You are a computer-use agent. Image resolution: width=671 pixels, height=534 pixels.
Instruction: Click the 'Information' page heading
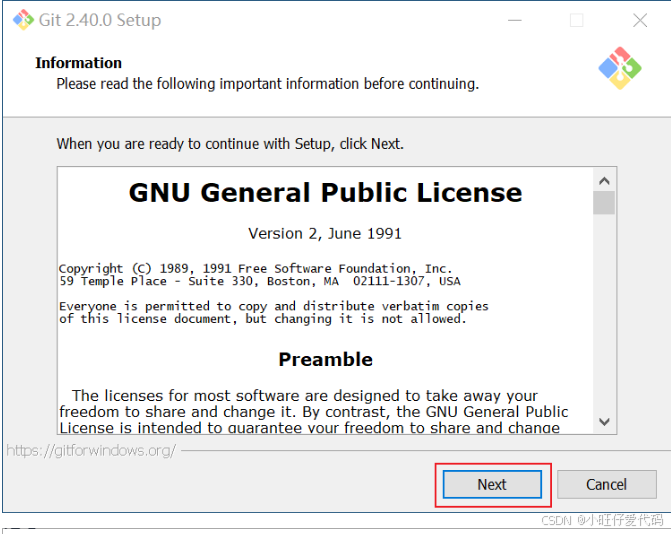pyautogui.click(x=78, y=63)
